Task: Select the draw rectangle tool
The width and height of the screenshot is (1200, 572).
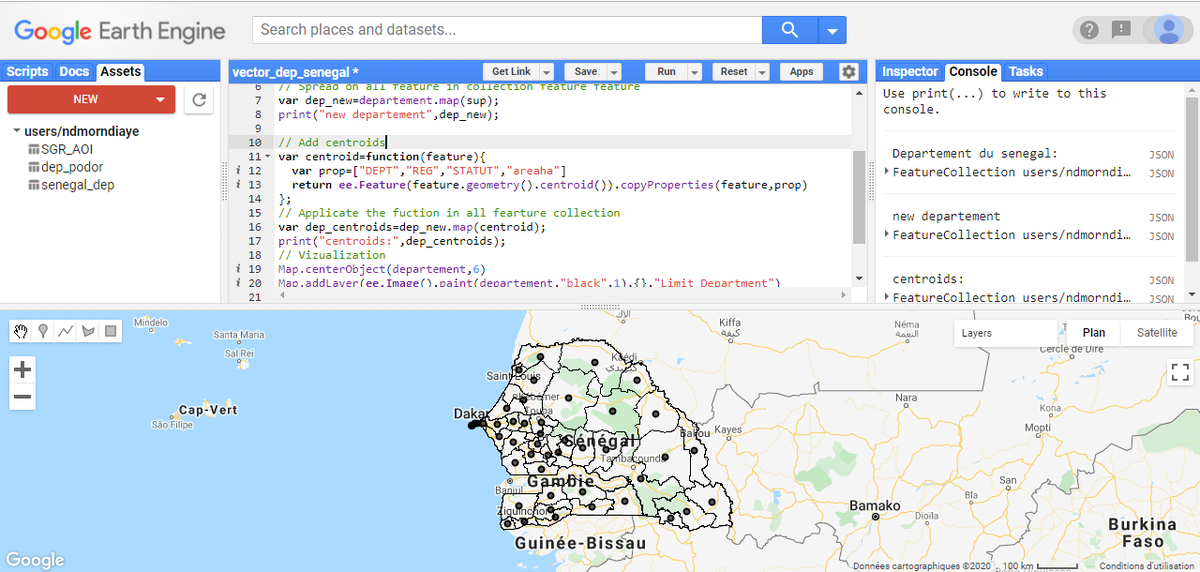Action: [110, 331]
